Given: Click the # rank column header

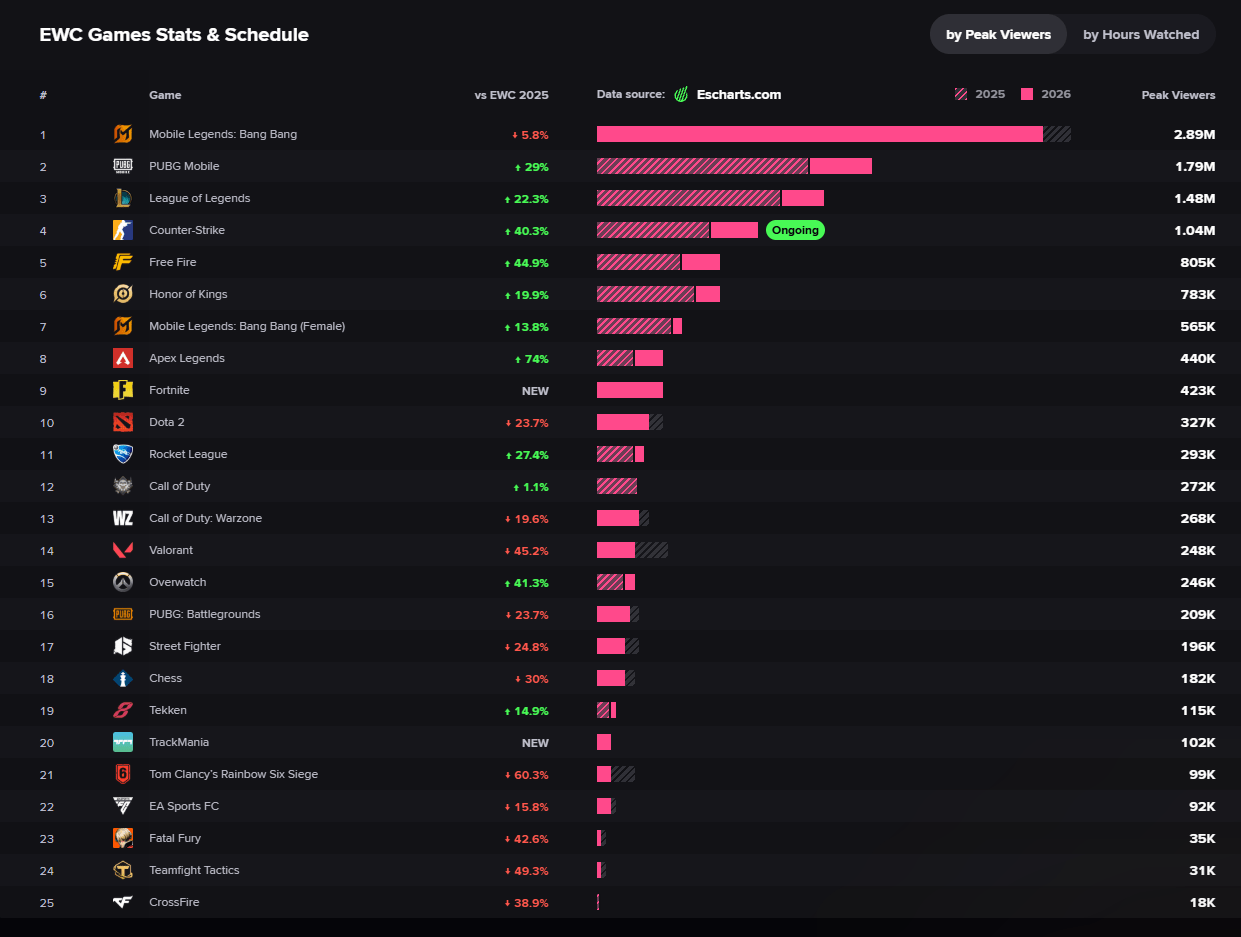Looking at the screenshot, I should tap(43, 95).
